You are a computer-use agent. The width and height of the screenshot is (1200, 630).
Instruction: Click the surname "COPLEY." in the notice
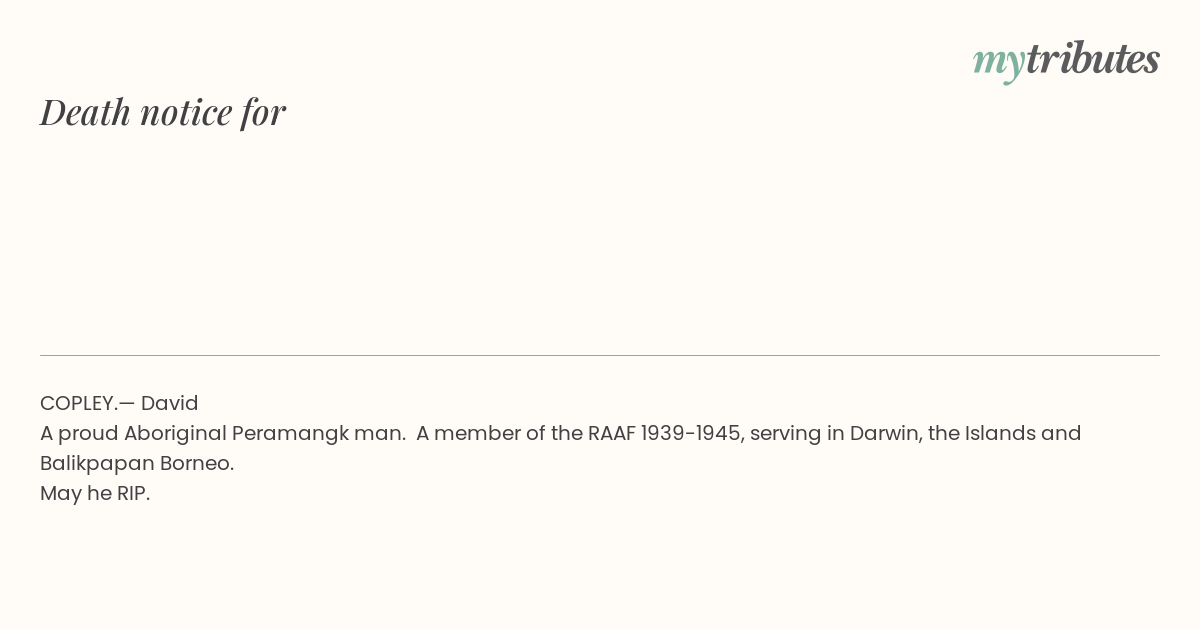tap(77, 403)
